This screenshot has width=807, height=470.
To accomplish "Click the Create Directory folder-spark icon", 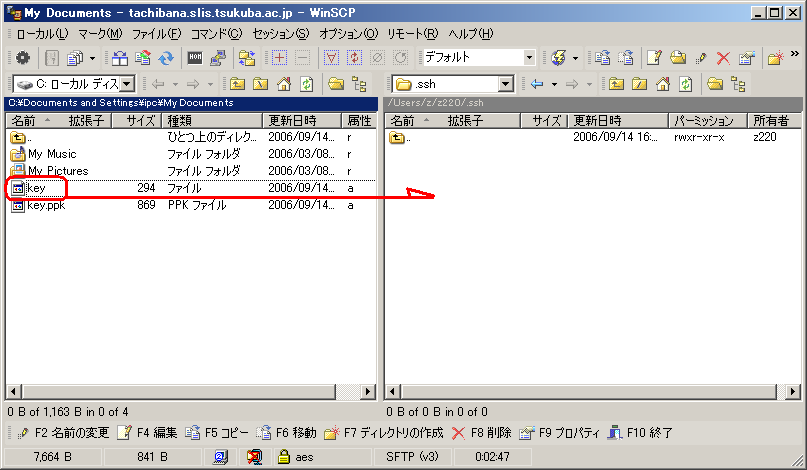I will [x=776, y=58].
